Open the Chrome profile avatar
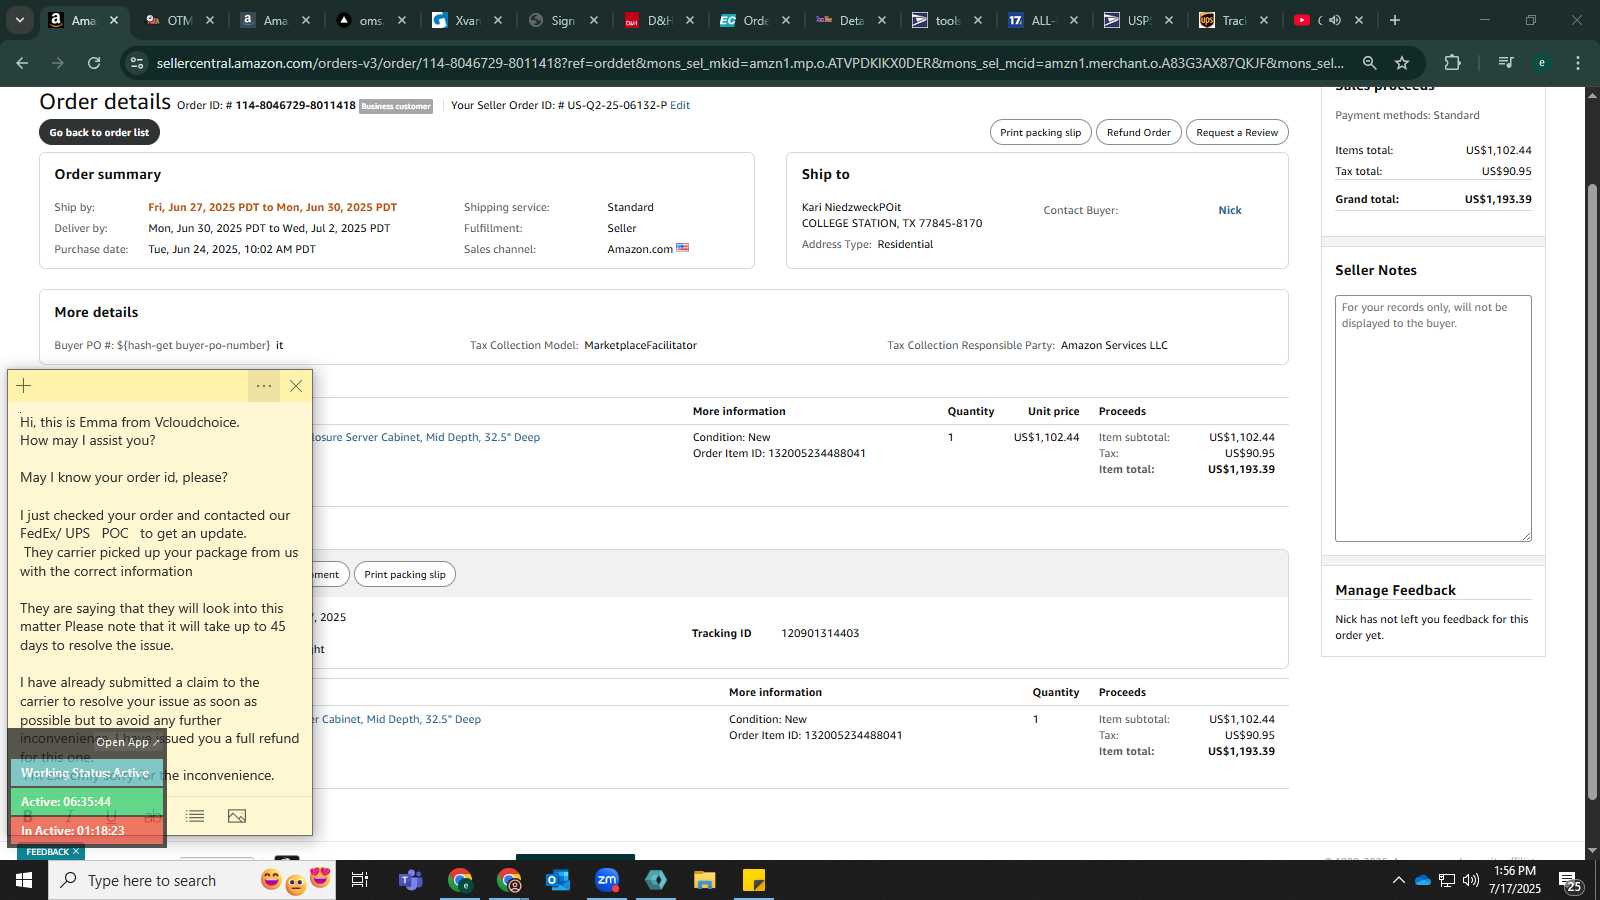 [x=1542, y=63]
